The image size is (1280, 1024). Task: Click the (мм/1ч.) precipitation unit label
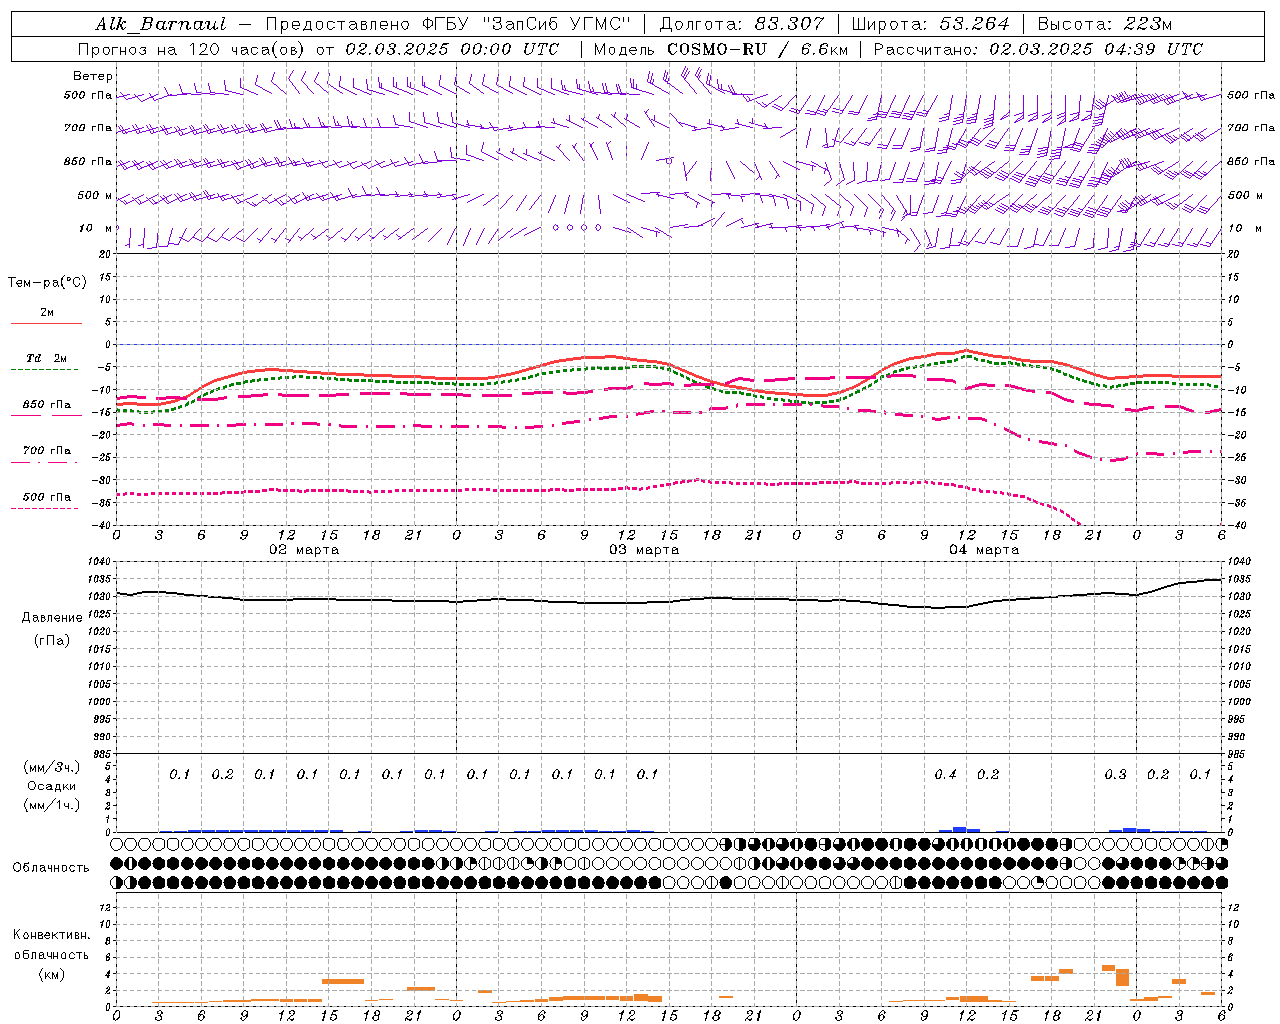pyautogui.click(x=52, y=805)
